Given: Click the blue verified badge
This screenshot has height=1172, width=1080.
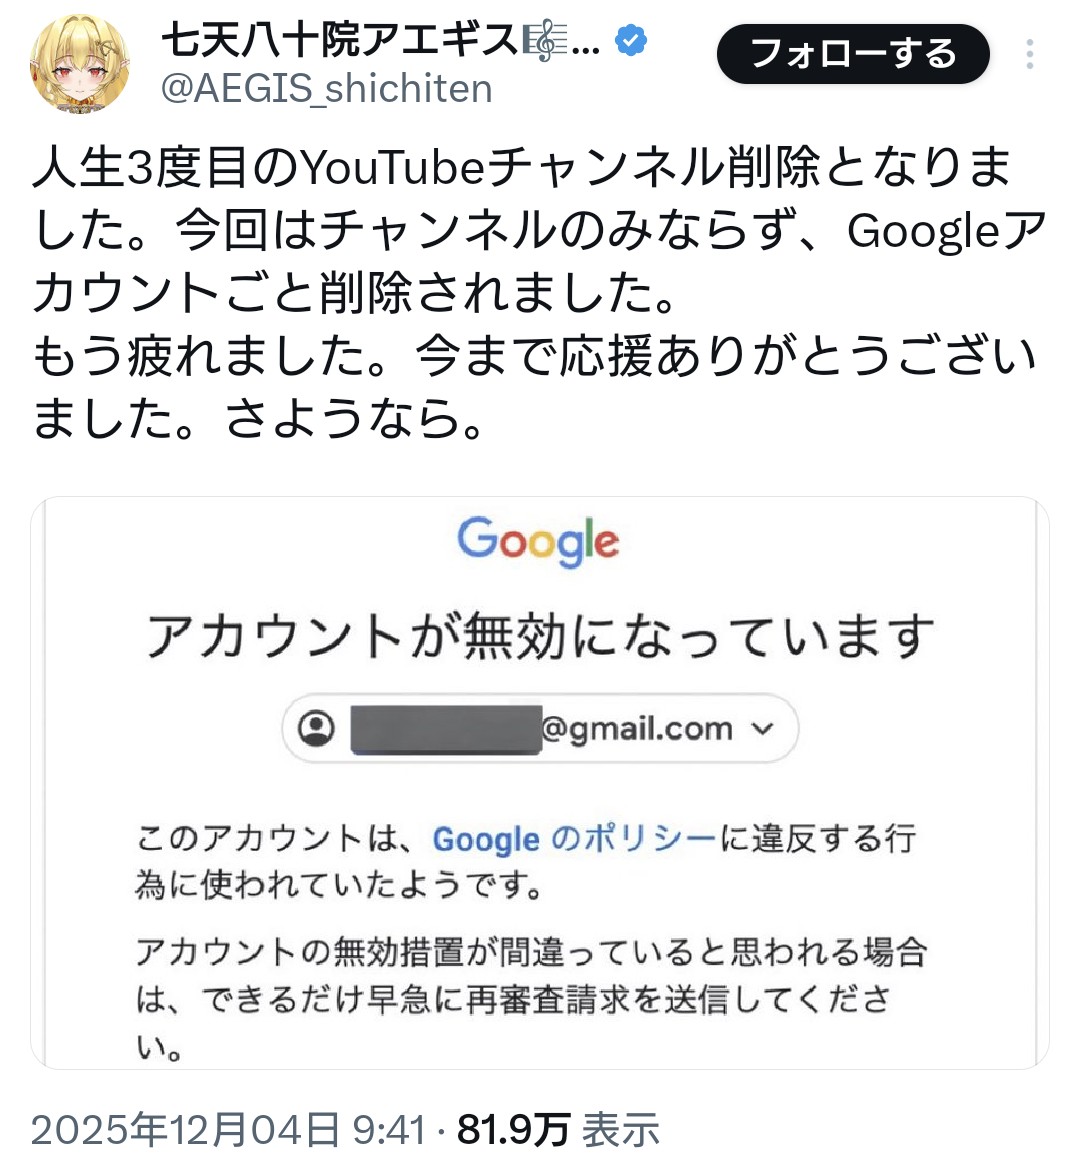Looking at the screenshot, I should pyautogui.click(x=630, y=42).
